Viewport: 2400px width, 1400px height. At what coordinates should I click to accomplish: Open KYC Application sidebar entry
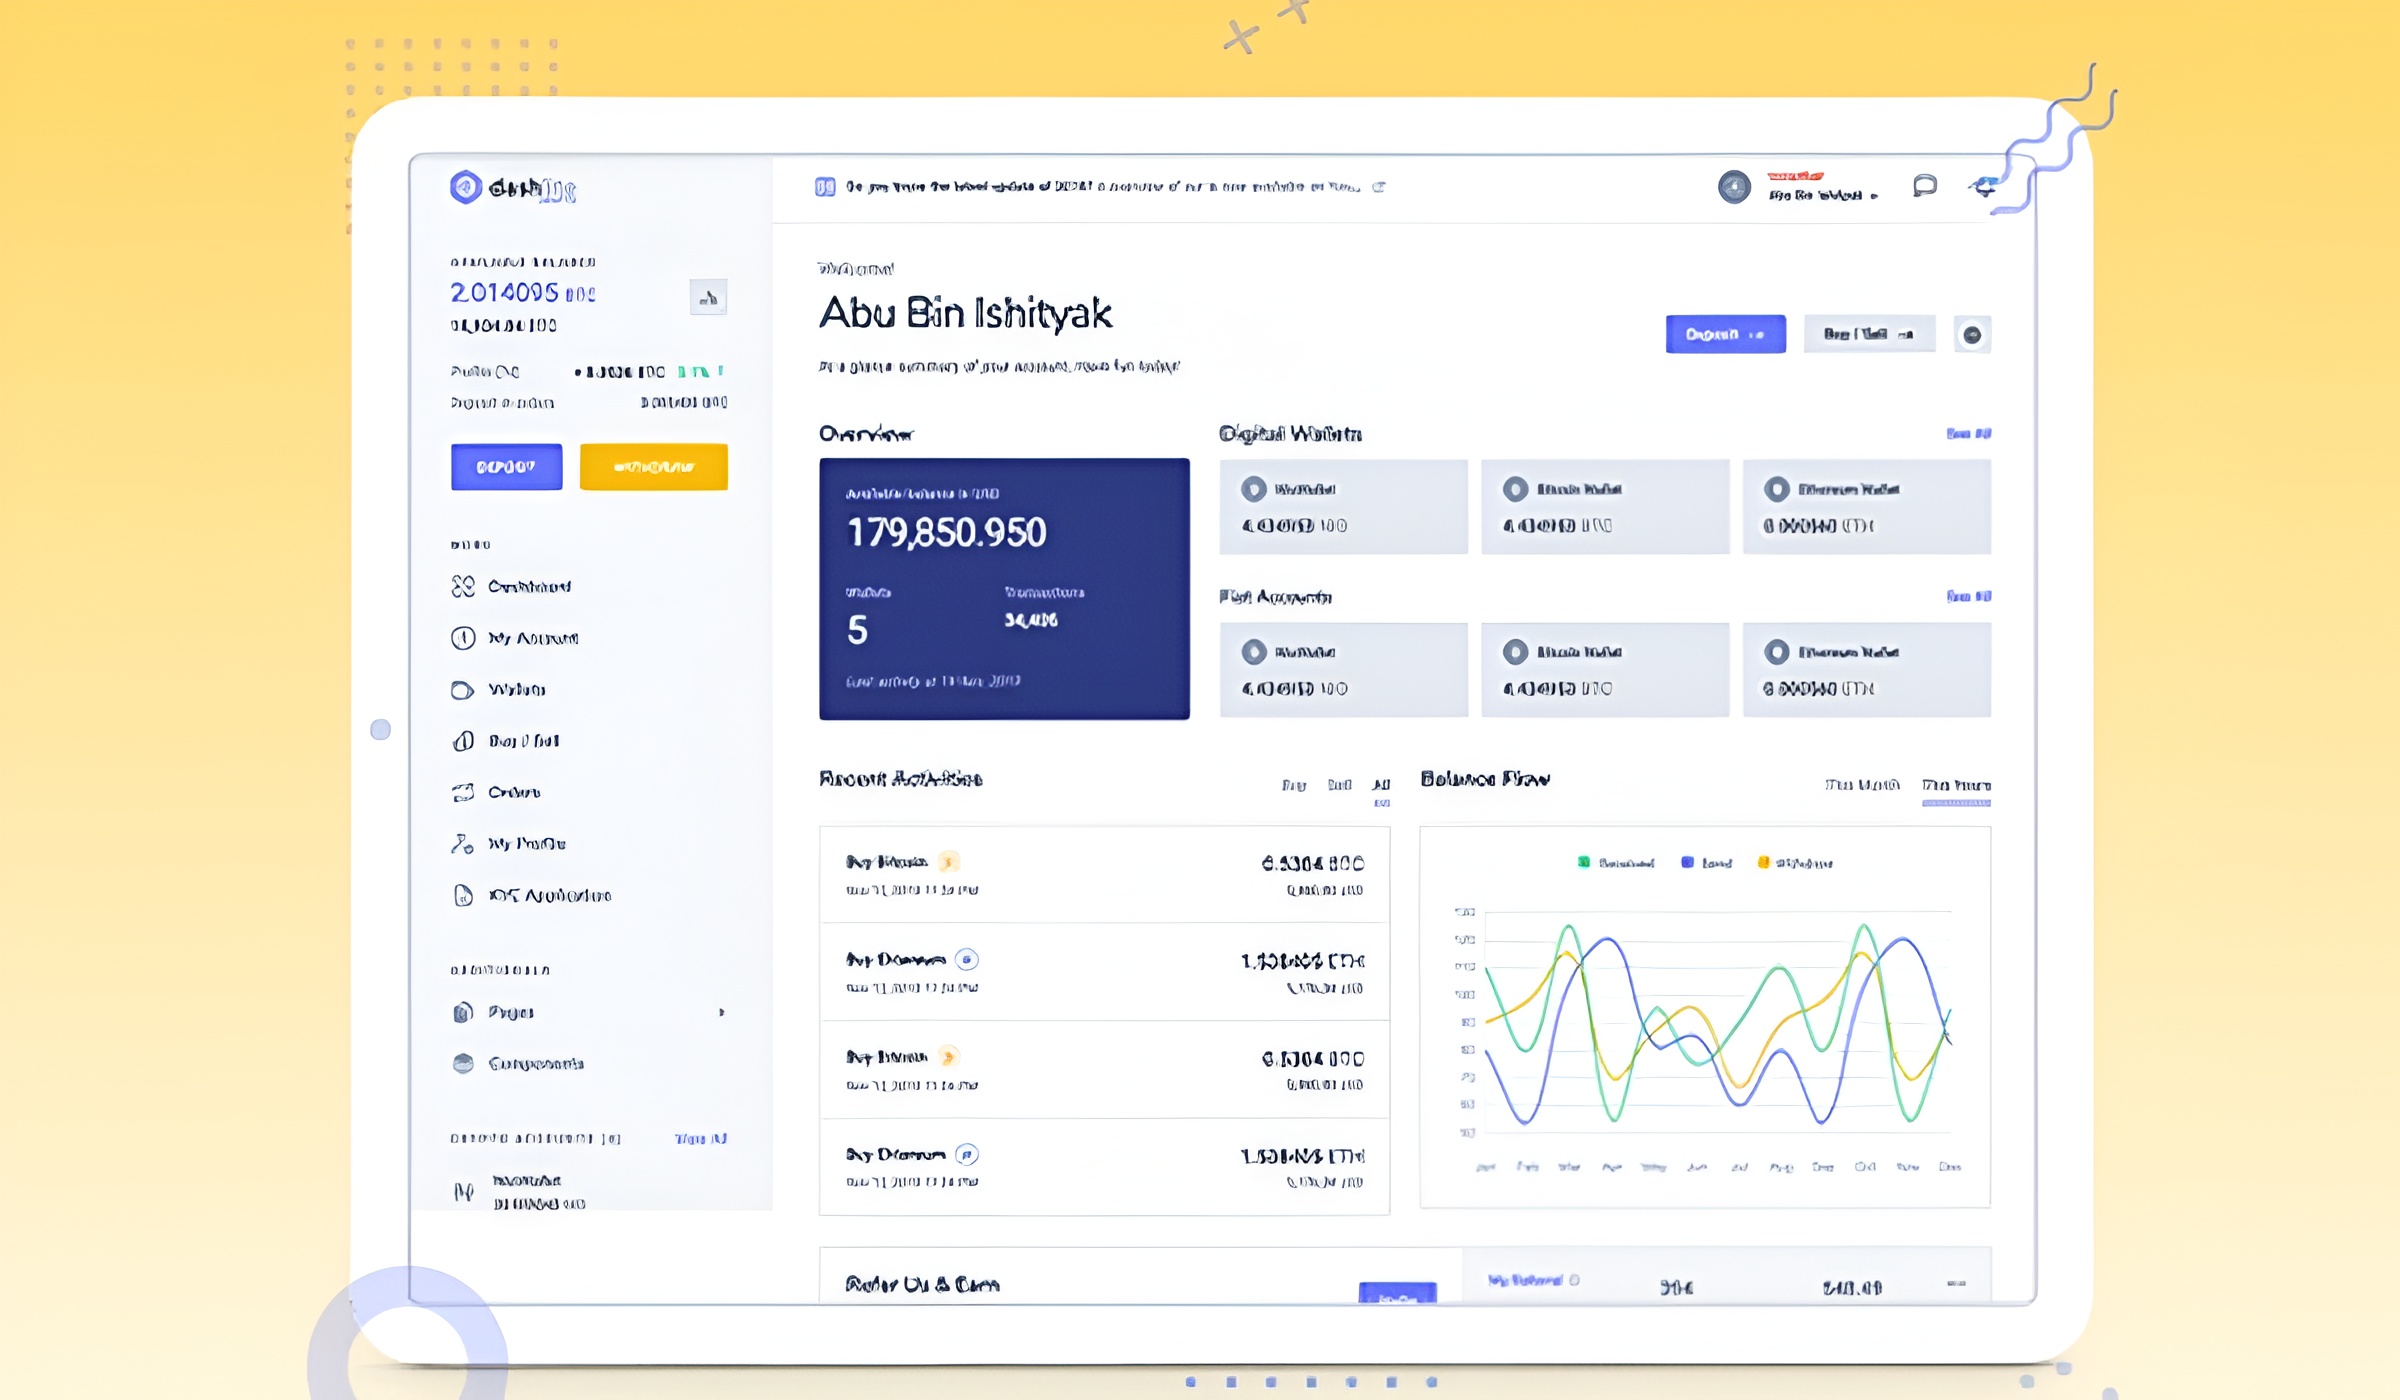point(549,896)
